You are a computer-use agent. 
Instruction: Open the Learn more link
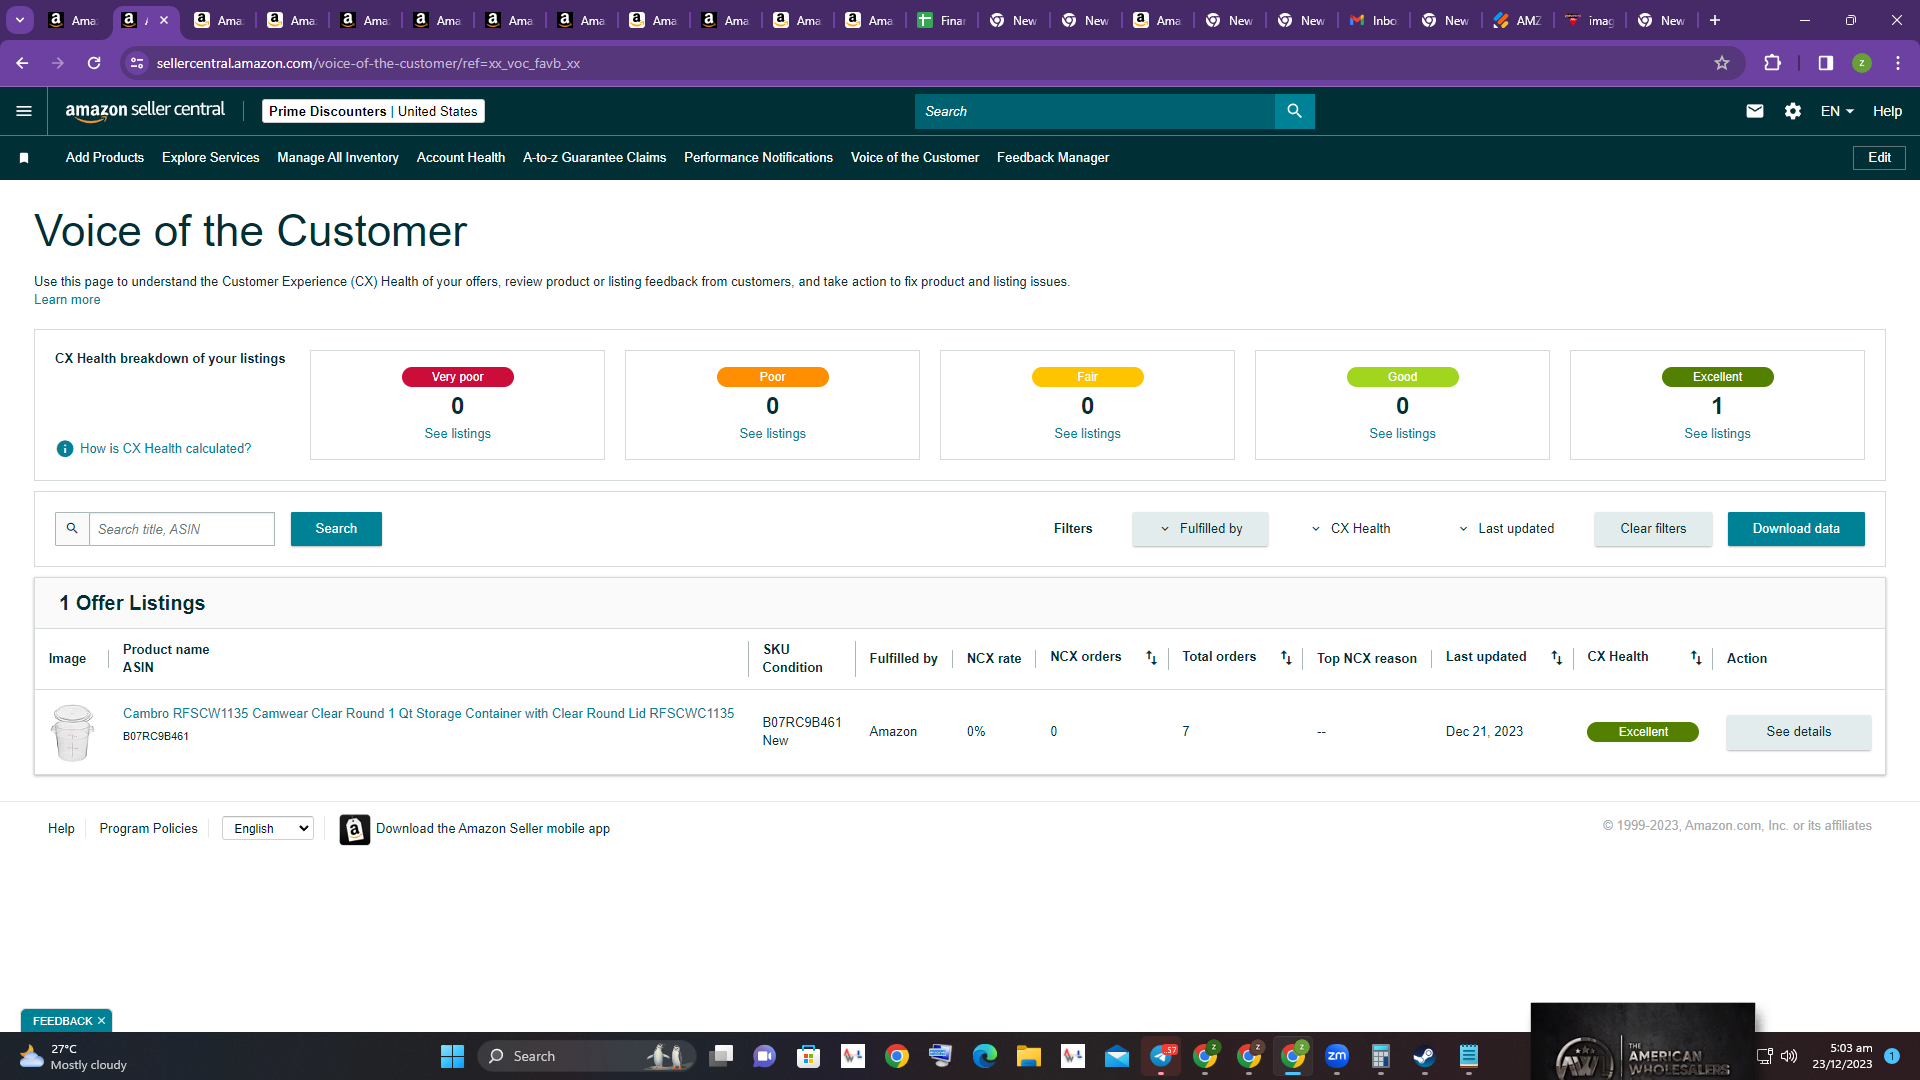(x=67, y=300)
